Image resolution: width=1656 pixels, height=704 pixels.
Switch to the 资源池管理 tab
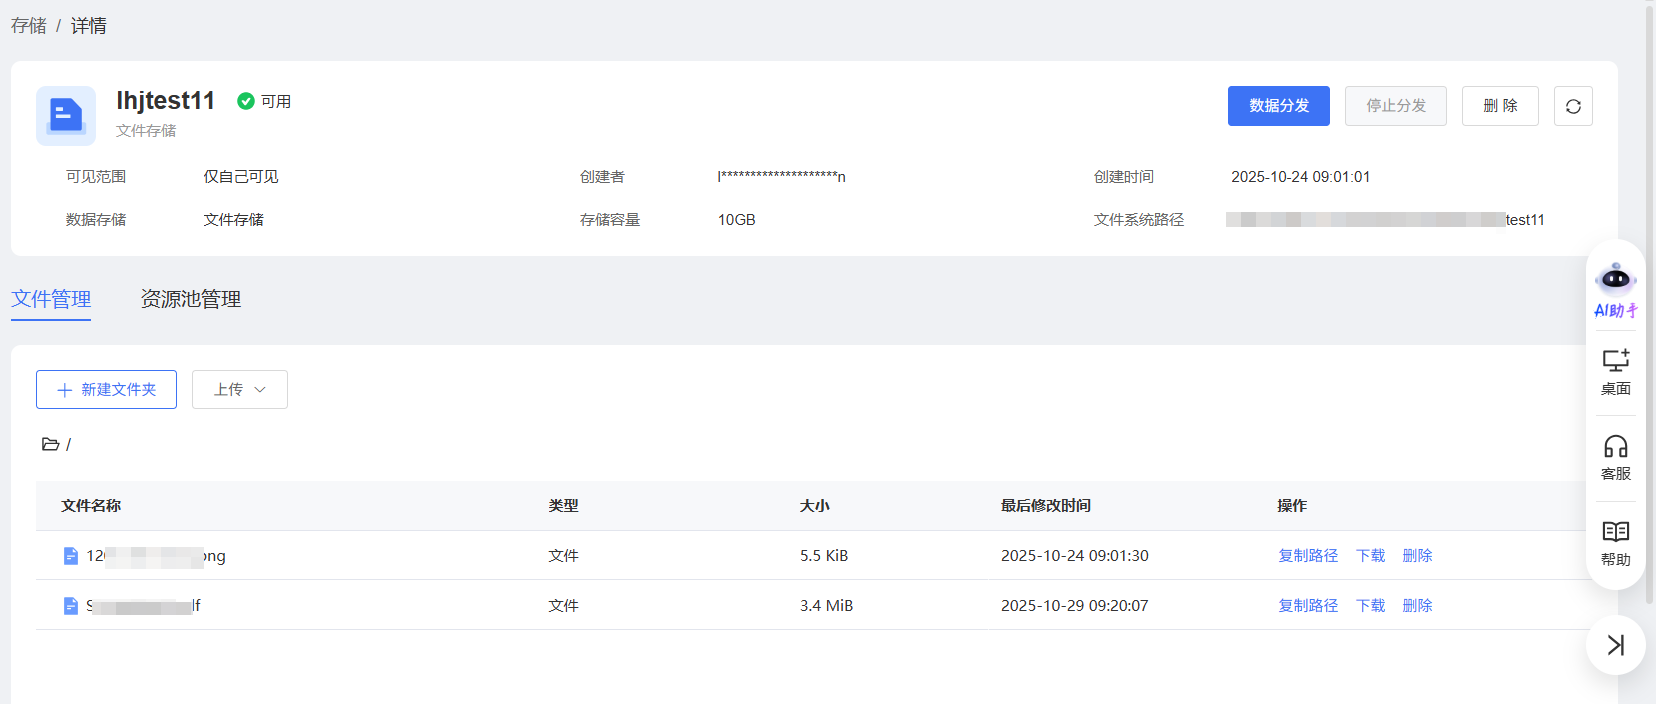(x=190, y=299)
